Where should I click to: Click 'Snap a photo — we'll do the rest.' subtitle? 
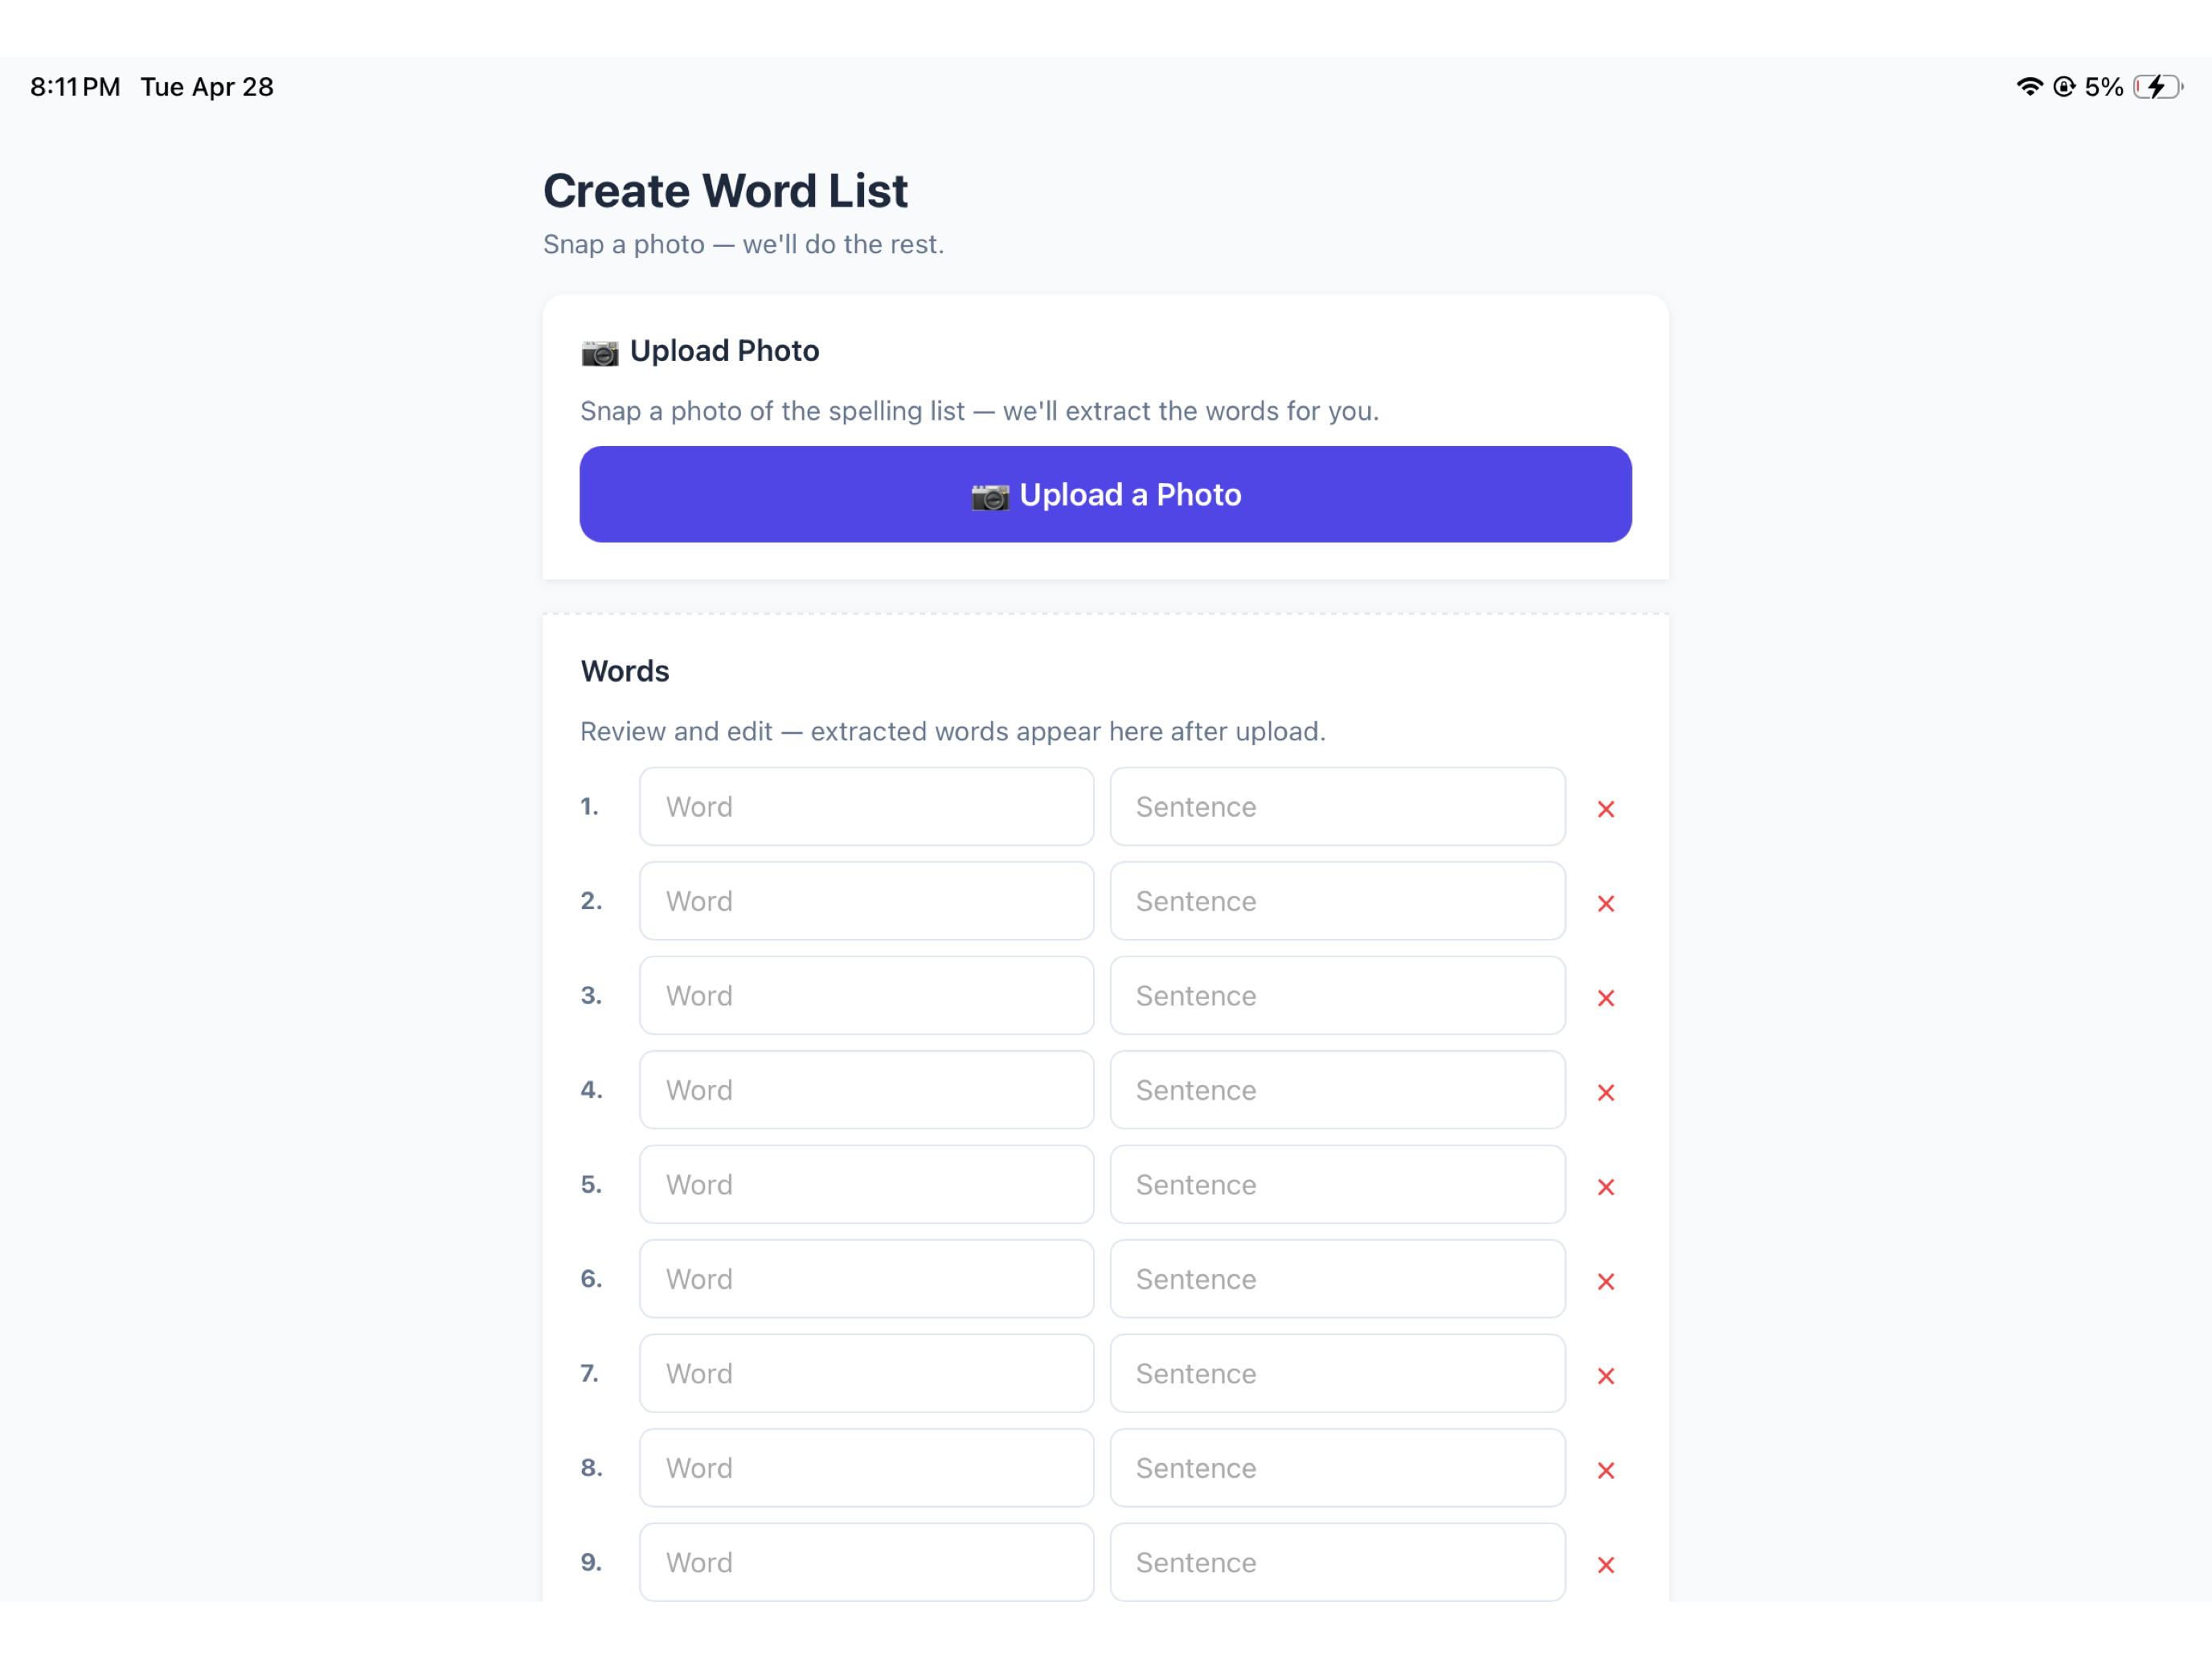pos(743,244)
